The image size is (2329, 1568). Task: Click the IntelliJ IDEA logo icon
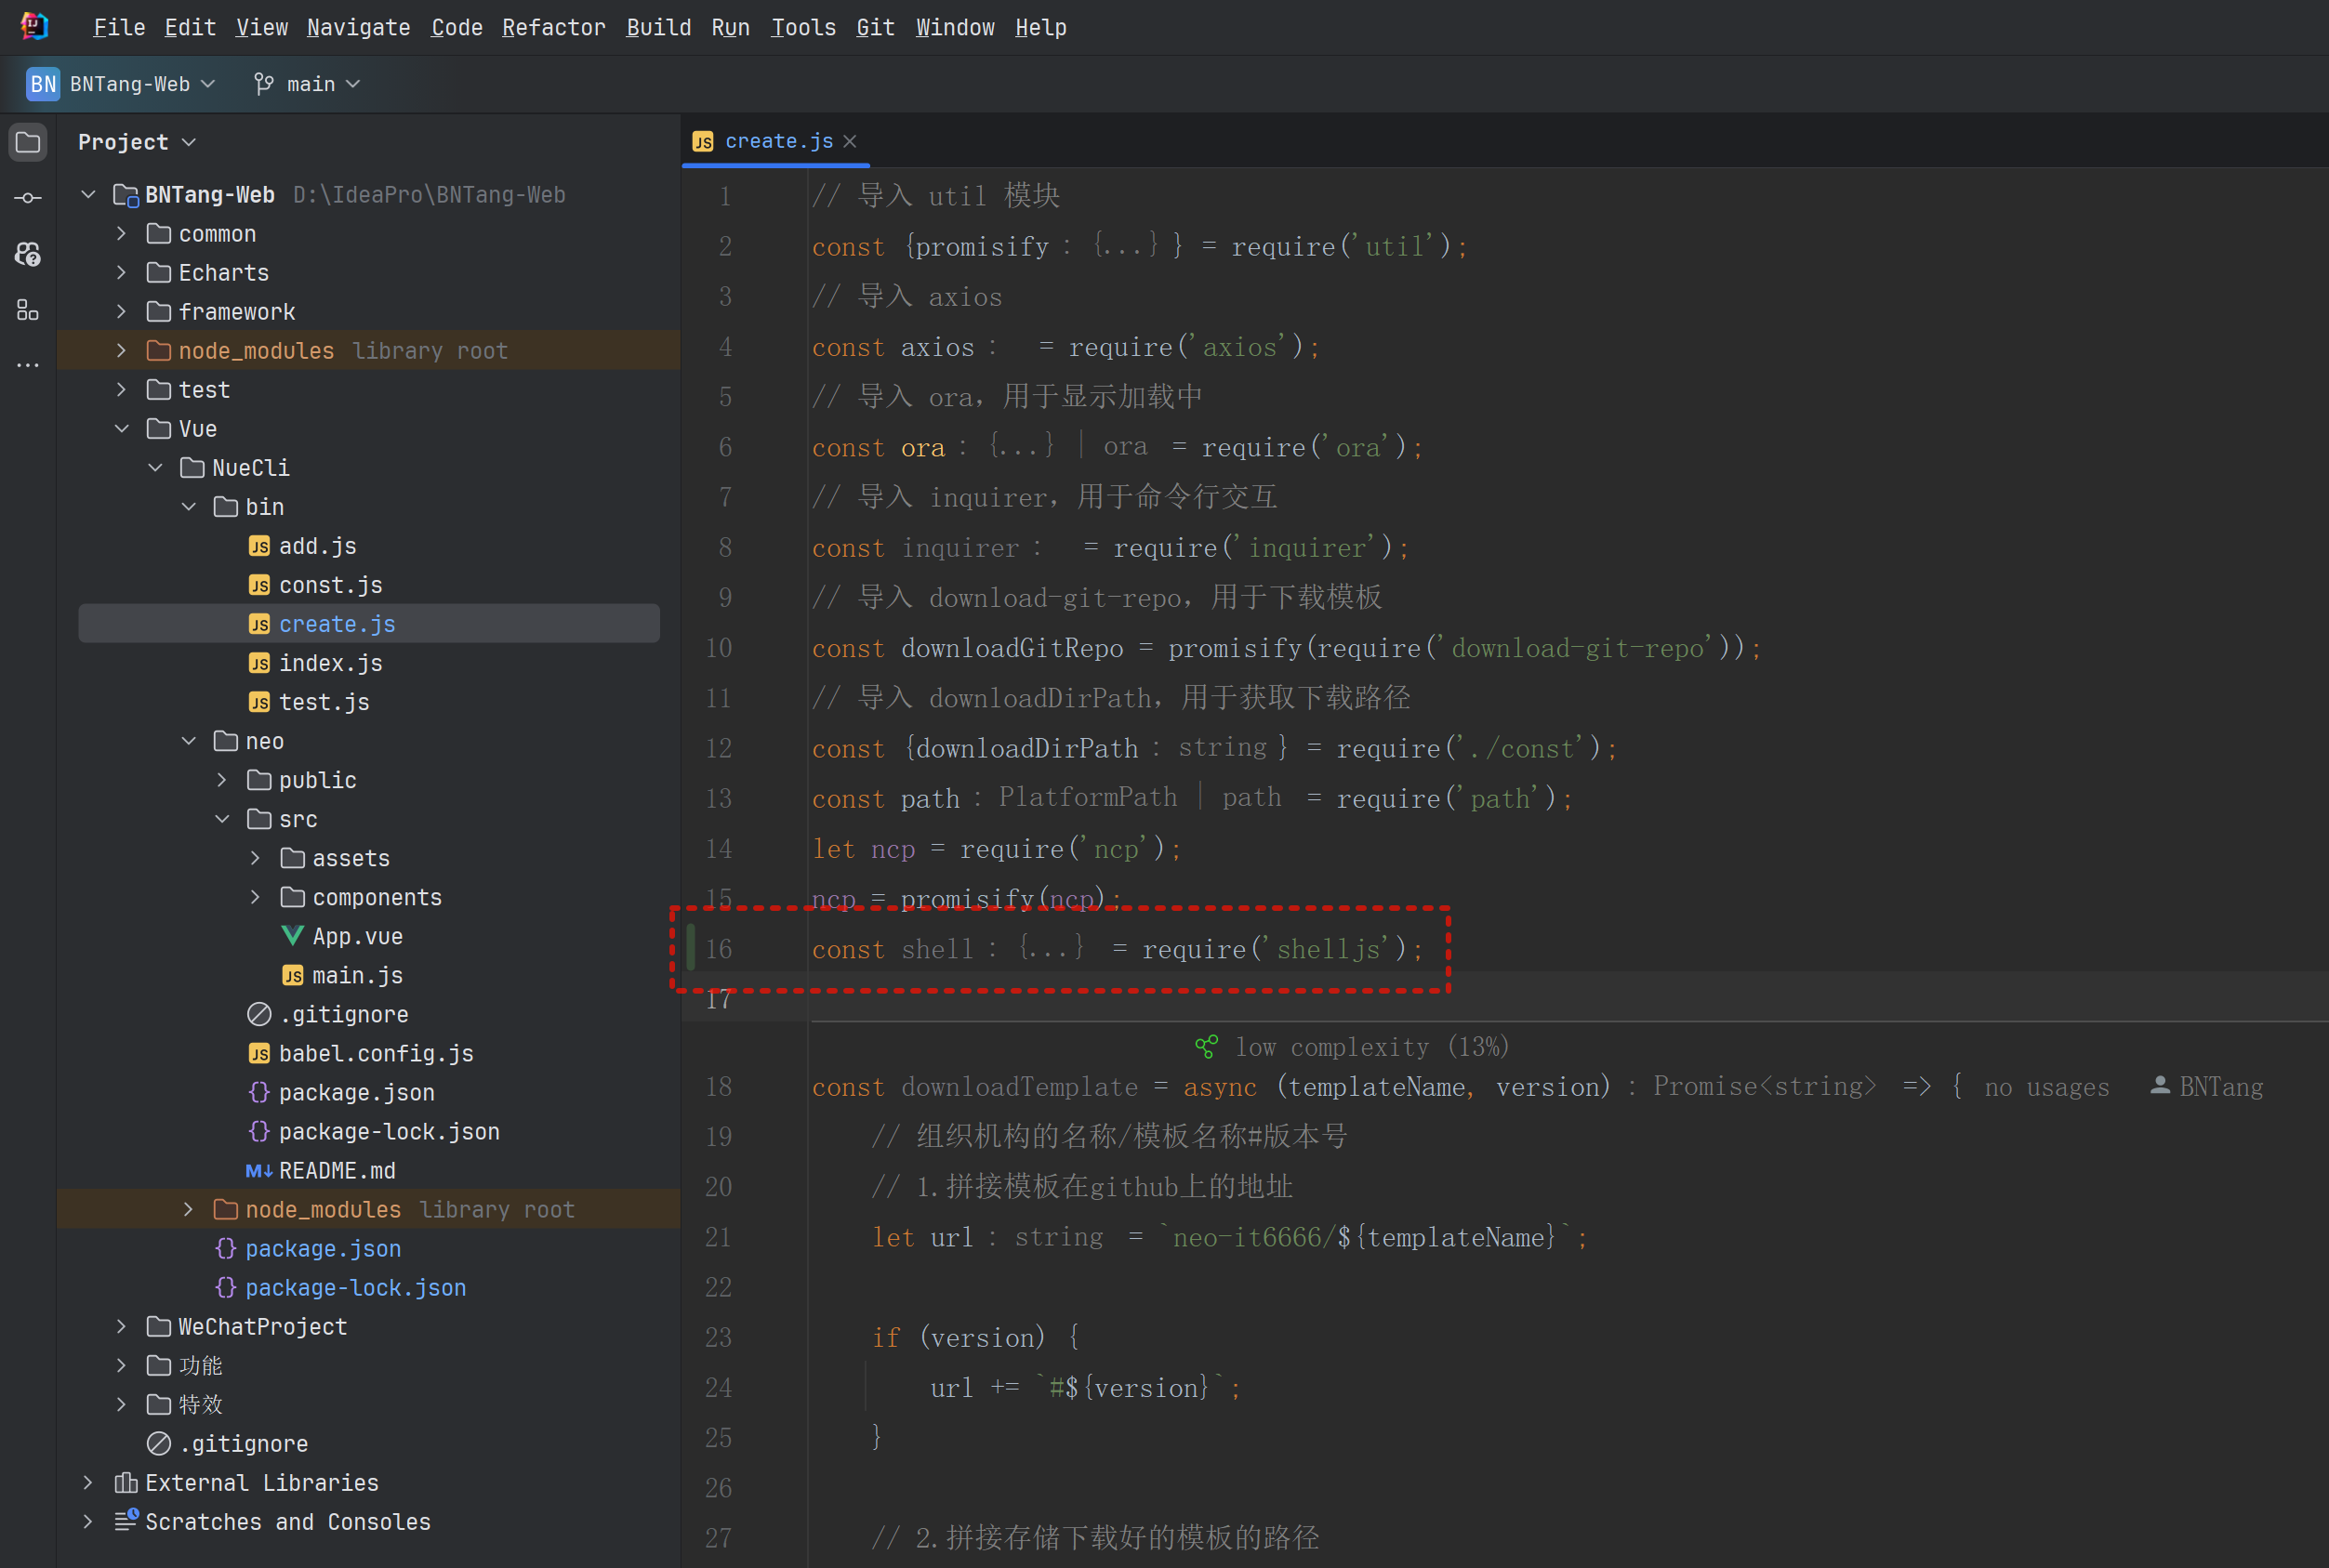[x=34, y=26]
